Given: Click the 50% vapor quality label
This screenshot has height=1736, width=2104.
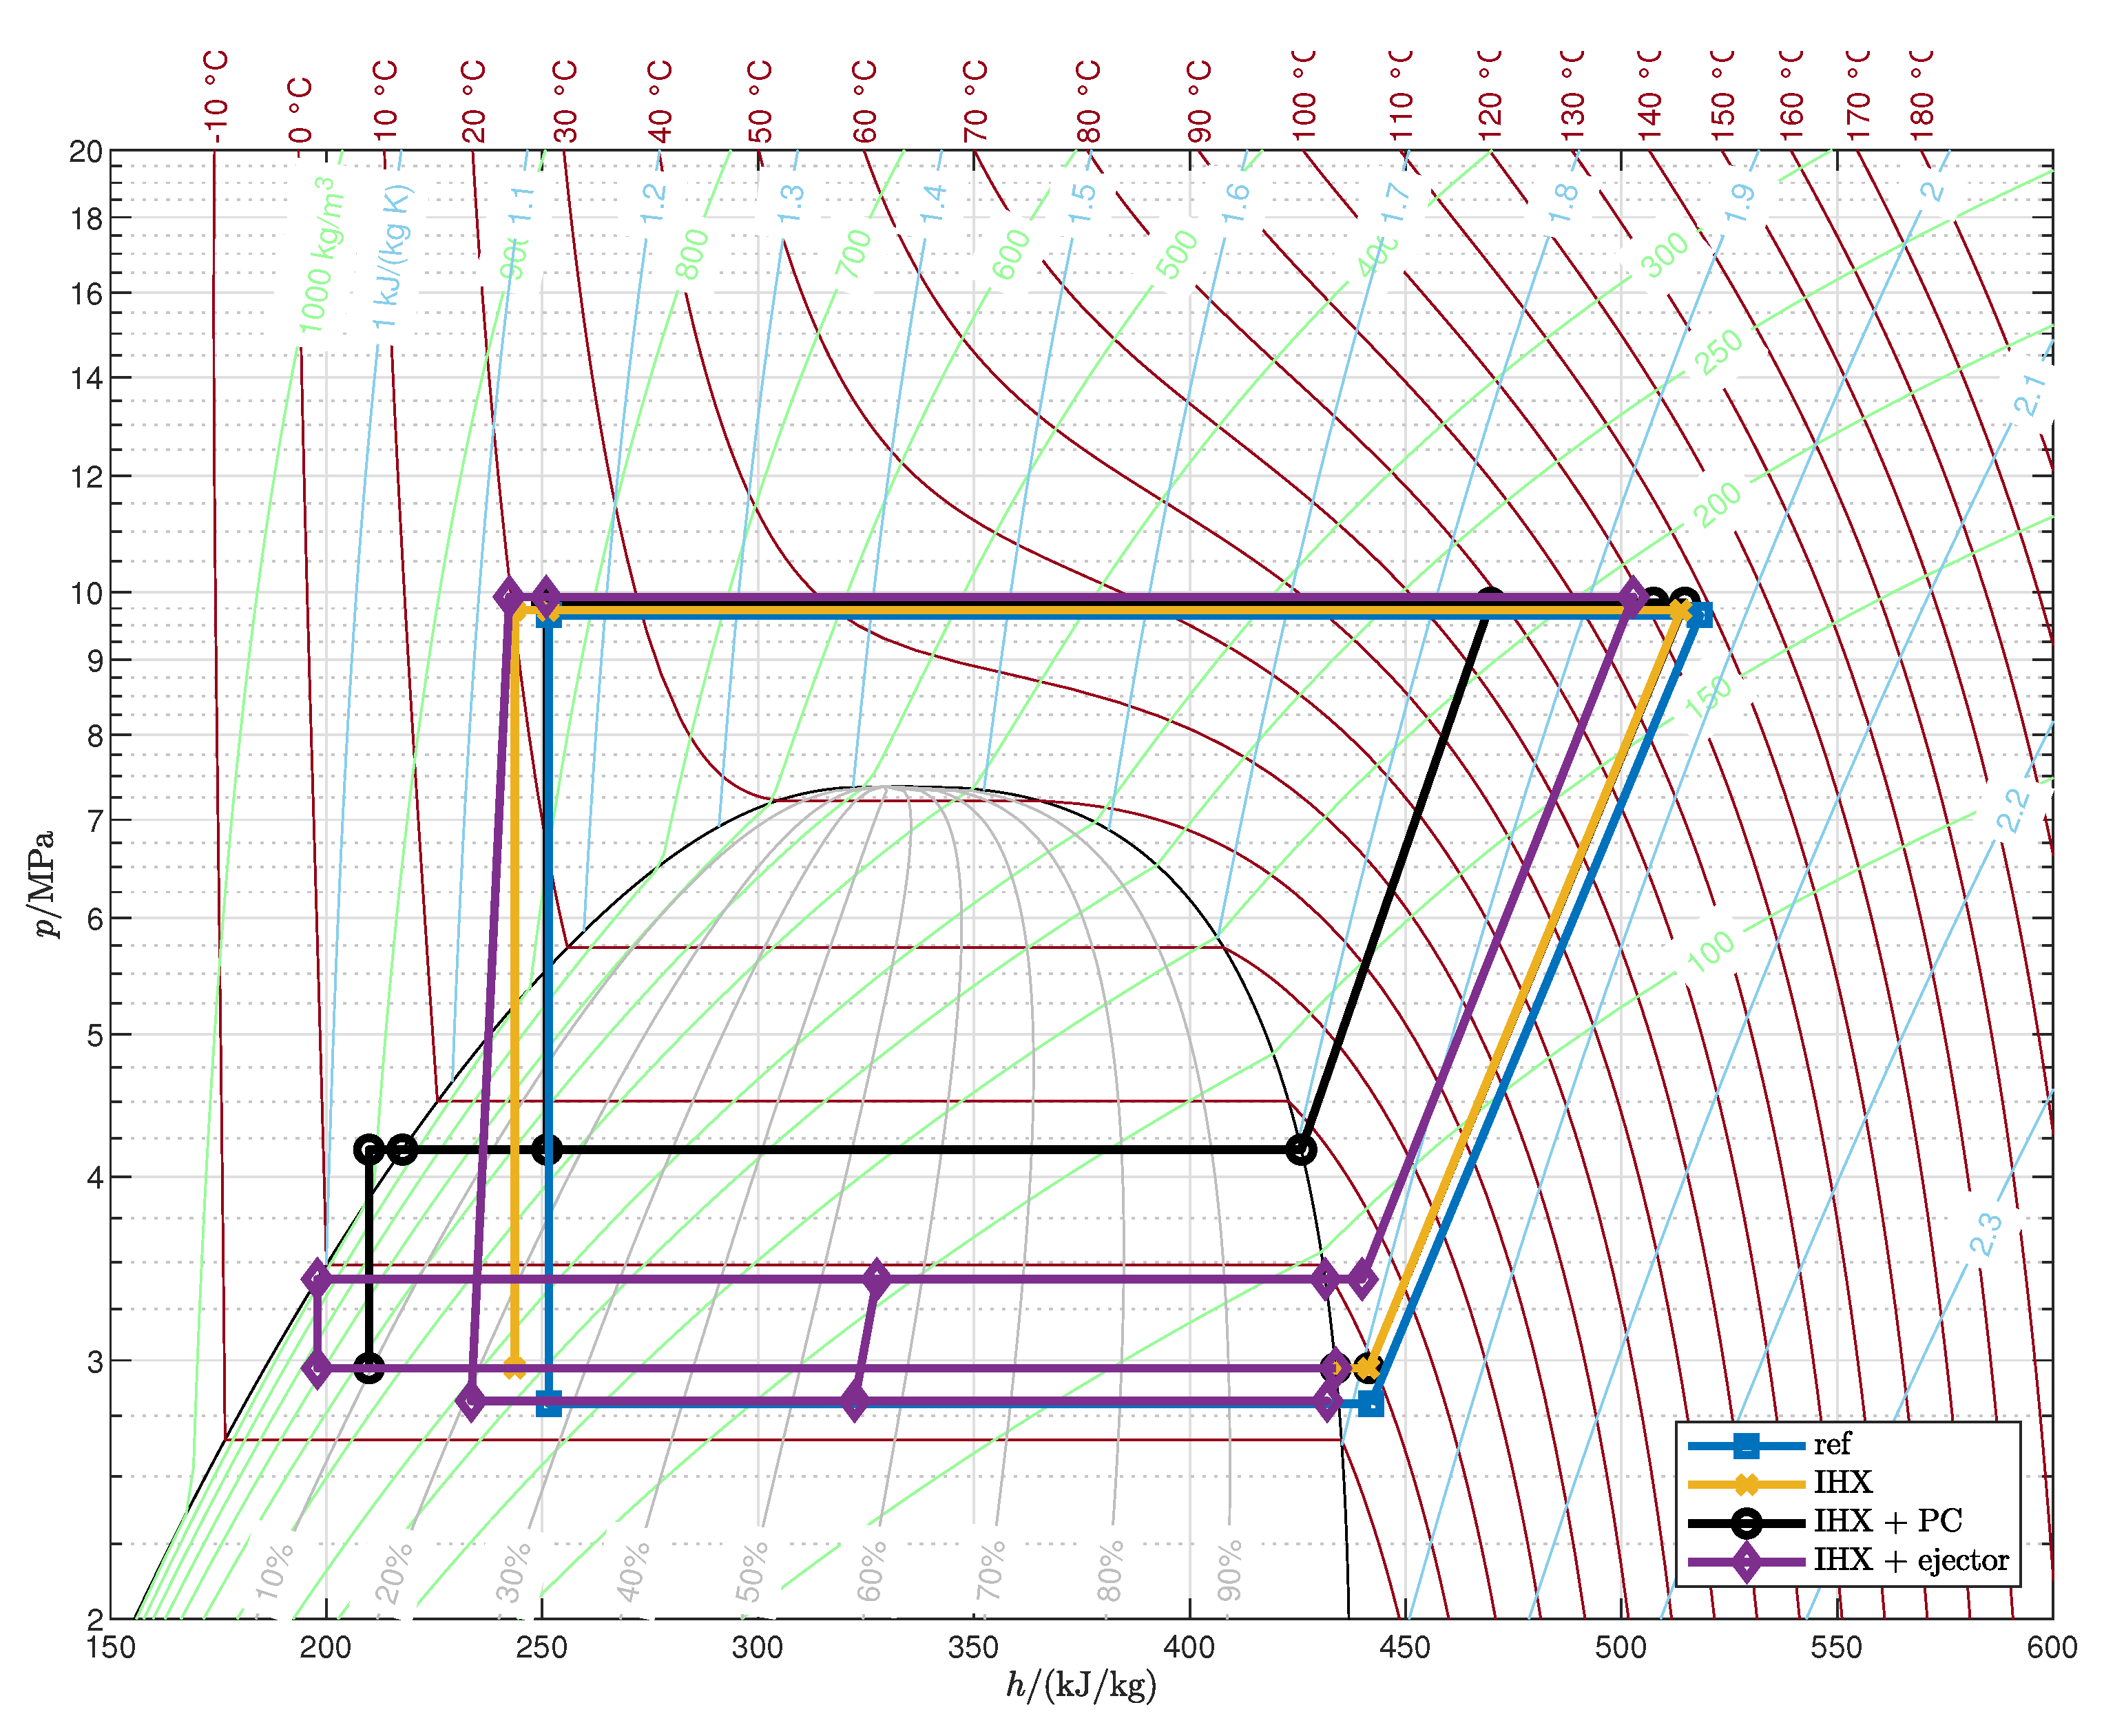Looking at the screenshot, I should pos(752,1572).
